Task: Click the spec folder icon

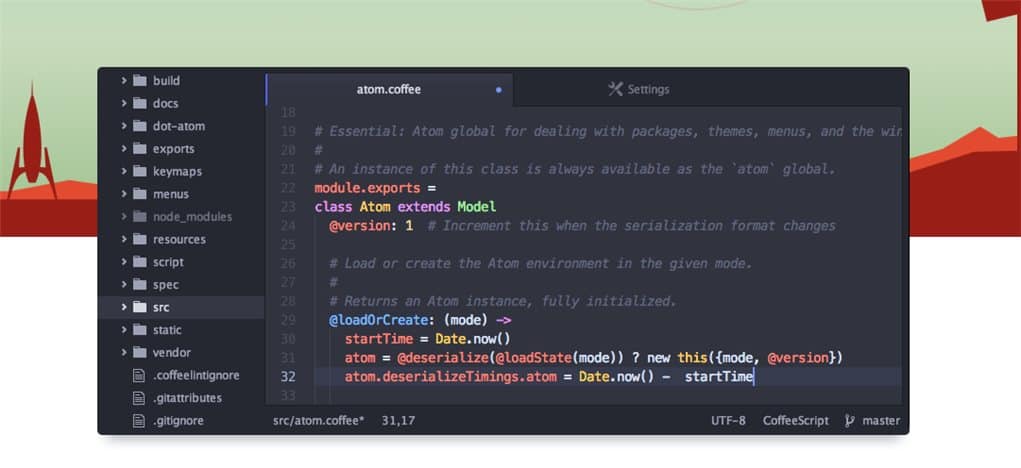Action: coord(139,284)
